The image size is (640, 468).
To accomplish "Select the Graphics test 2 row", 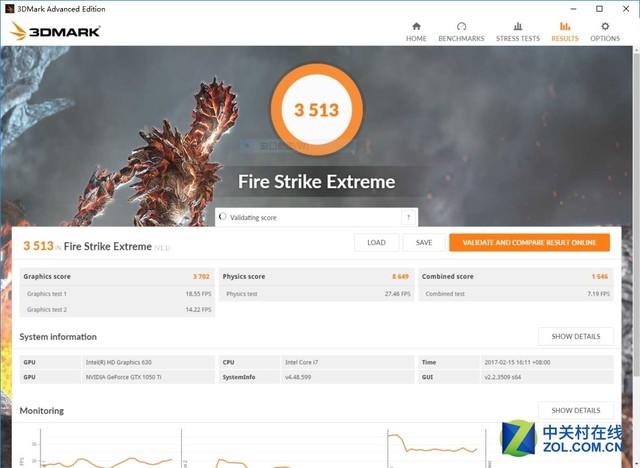I will [x=117, y=309].
